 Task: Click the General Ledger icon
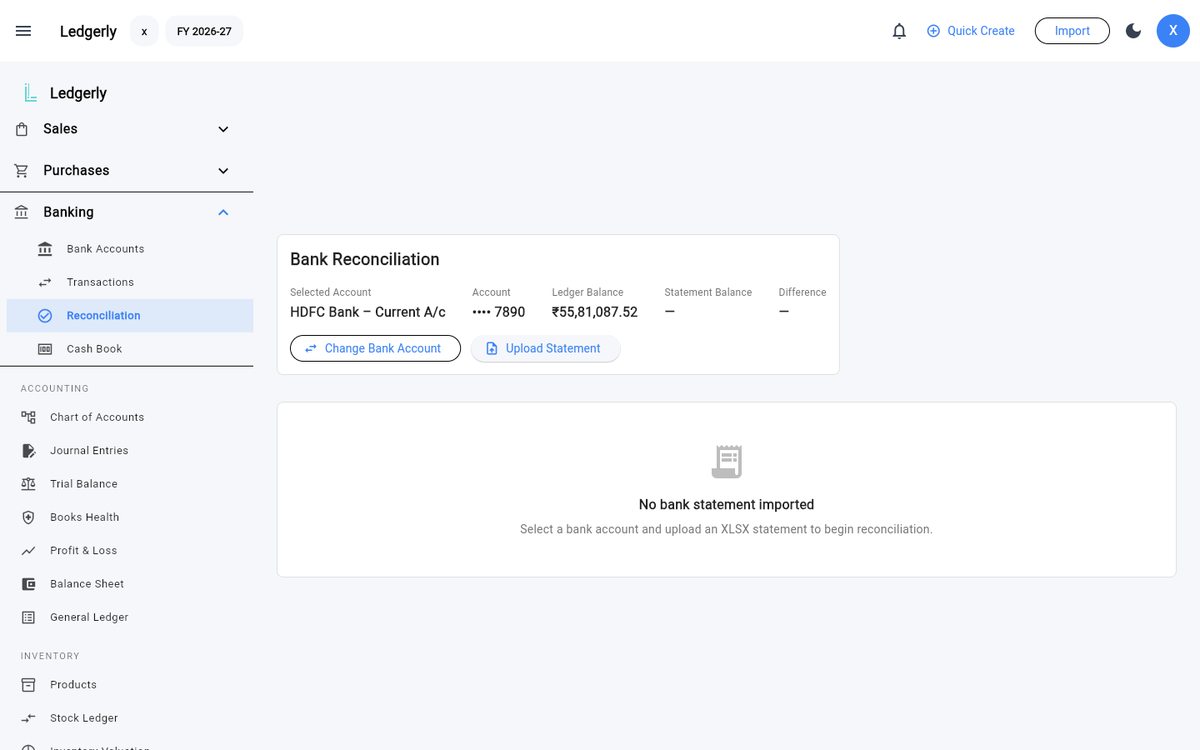29,618
